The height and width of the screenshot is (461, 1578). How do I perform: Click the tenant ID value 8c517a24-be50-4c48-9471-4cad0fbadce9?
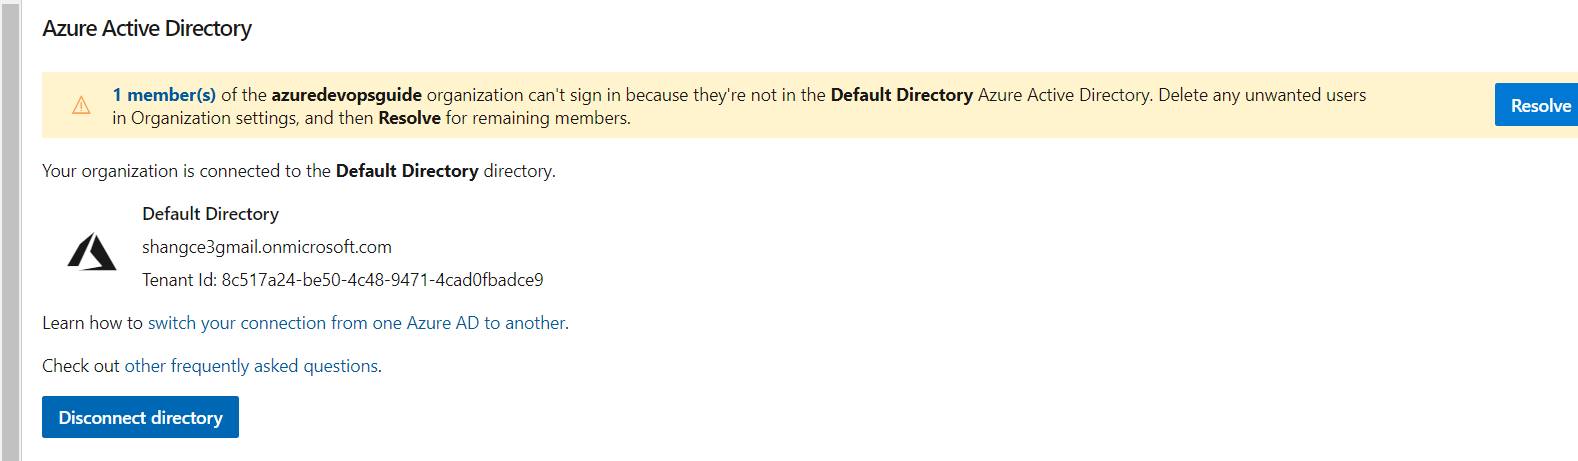click(382, 280)
